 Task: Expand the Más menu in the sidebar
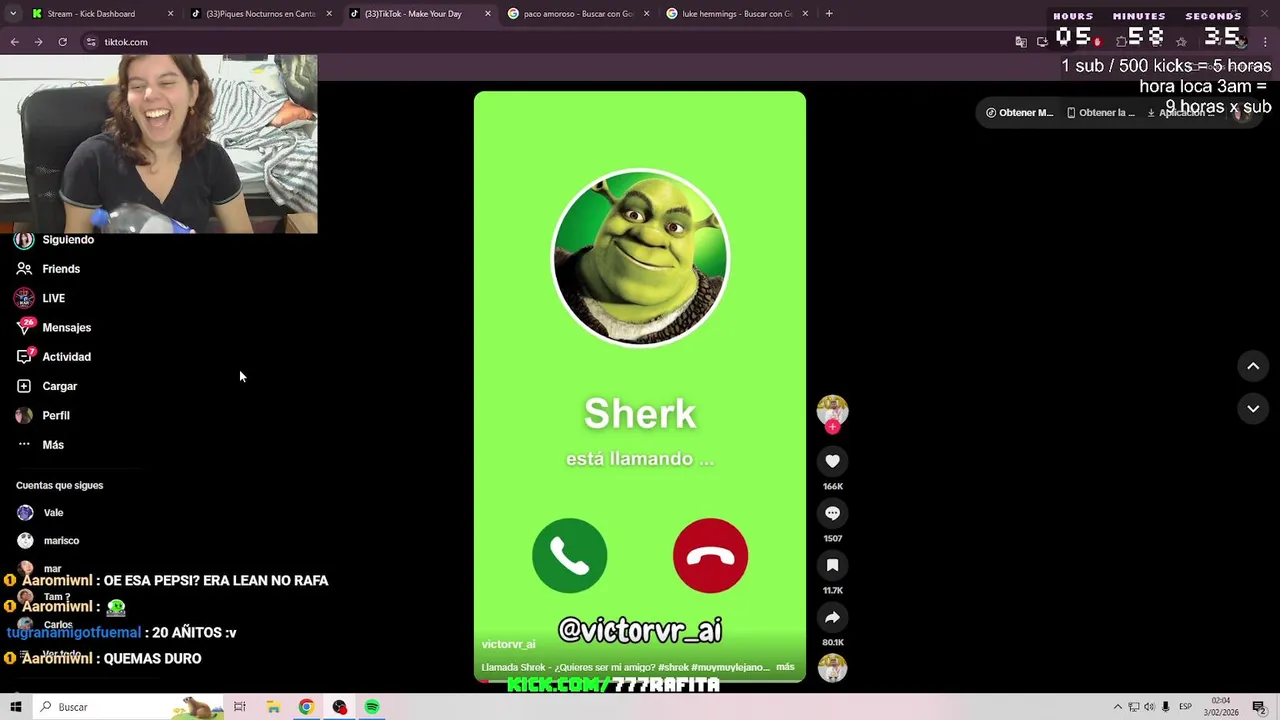(x=40, y=445)
